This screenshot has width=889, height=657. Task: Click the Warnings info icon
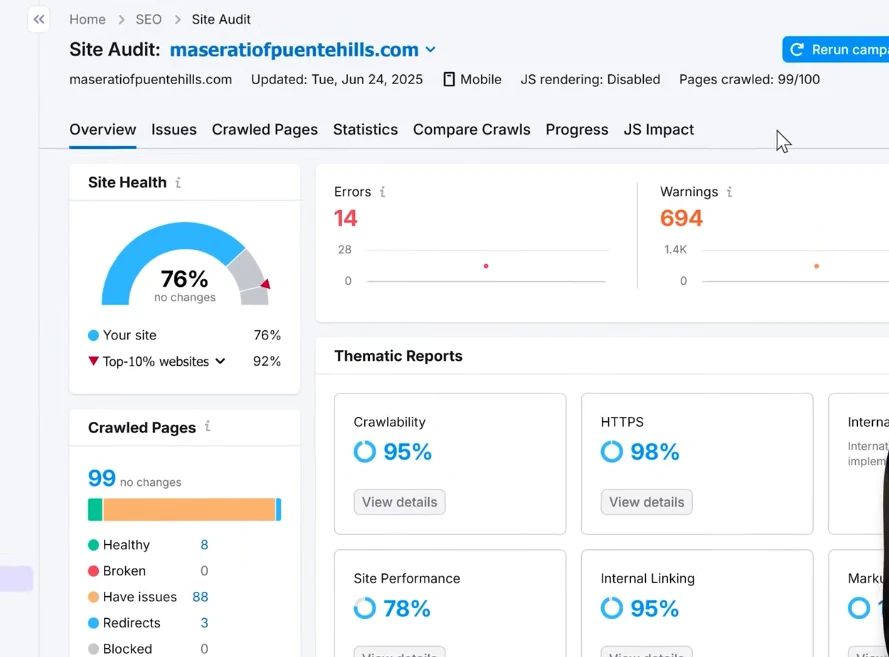coord(730,192)
